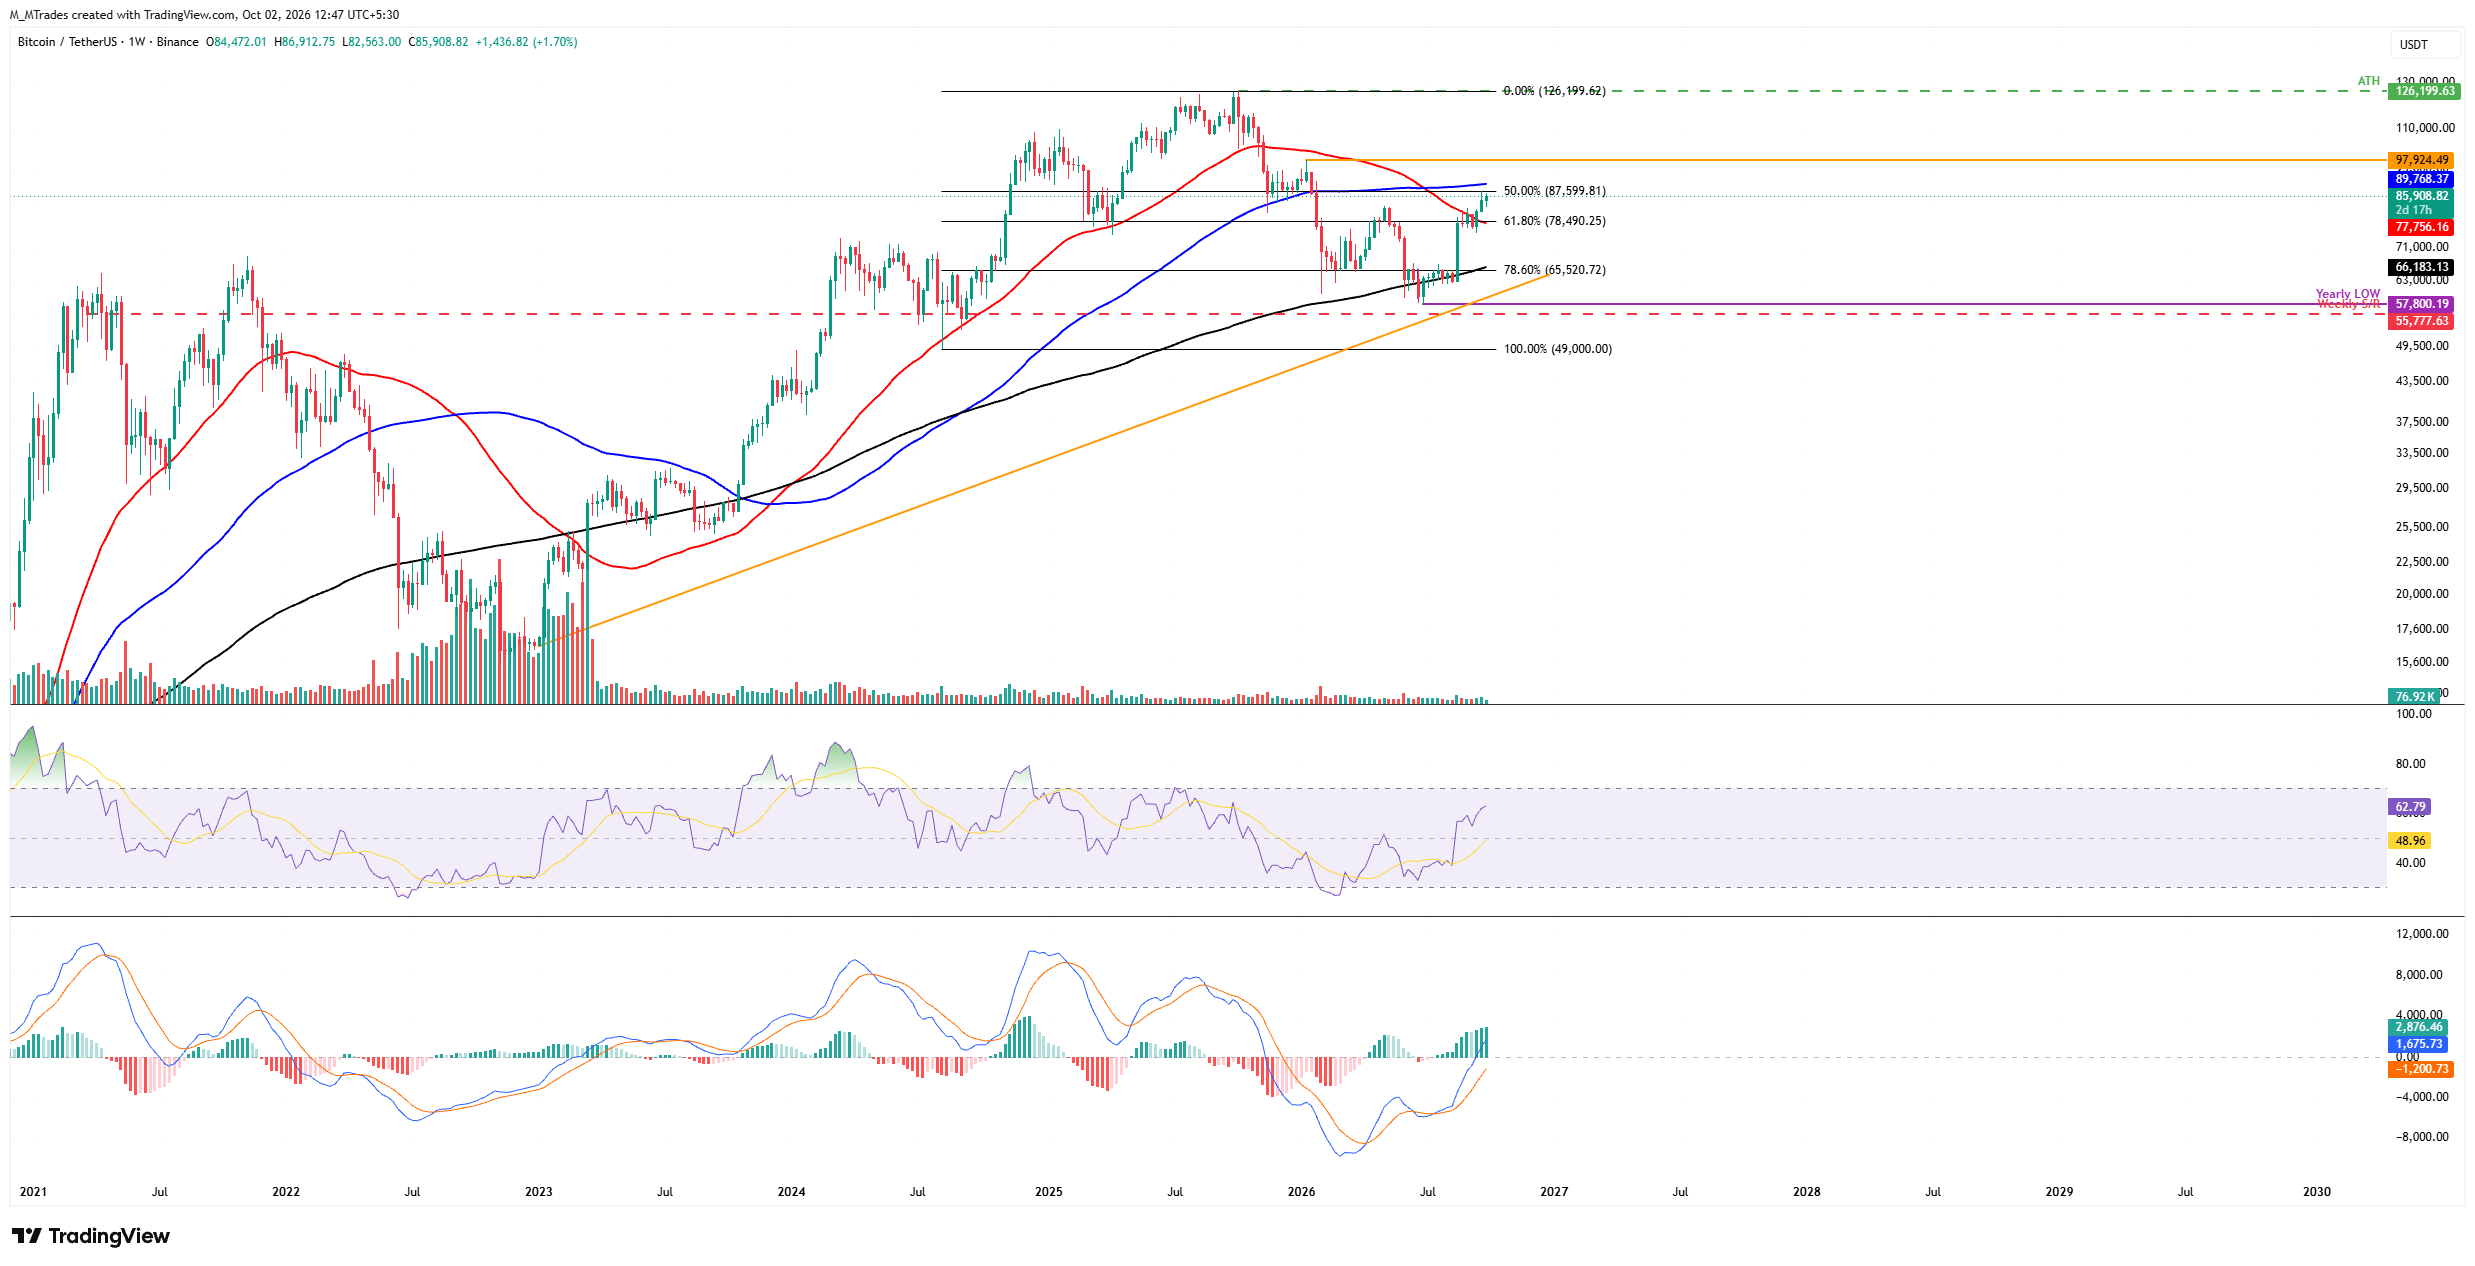Click the 12,000.00 MACD axis label
This screenshot has width=2475, height=1266.
pos(2421,934)
